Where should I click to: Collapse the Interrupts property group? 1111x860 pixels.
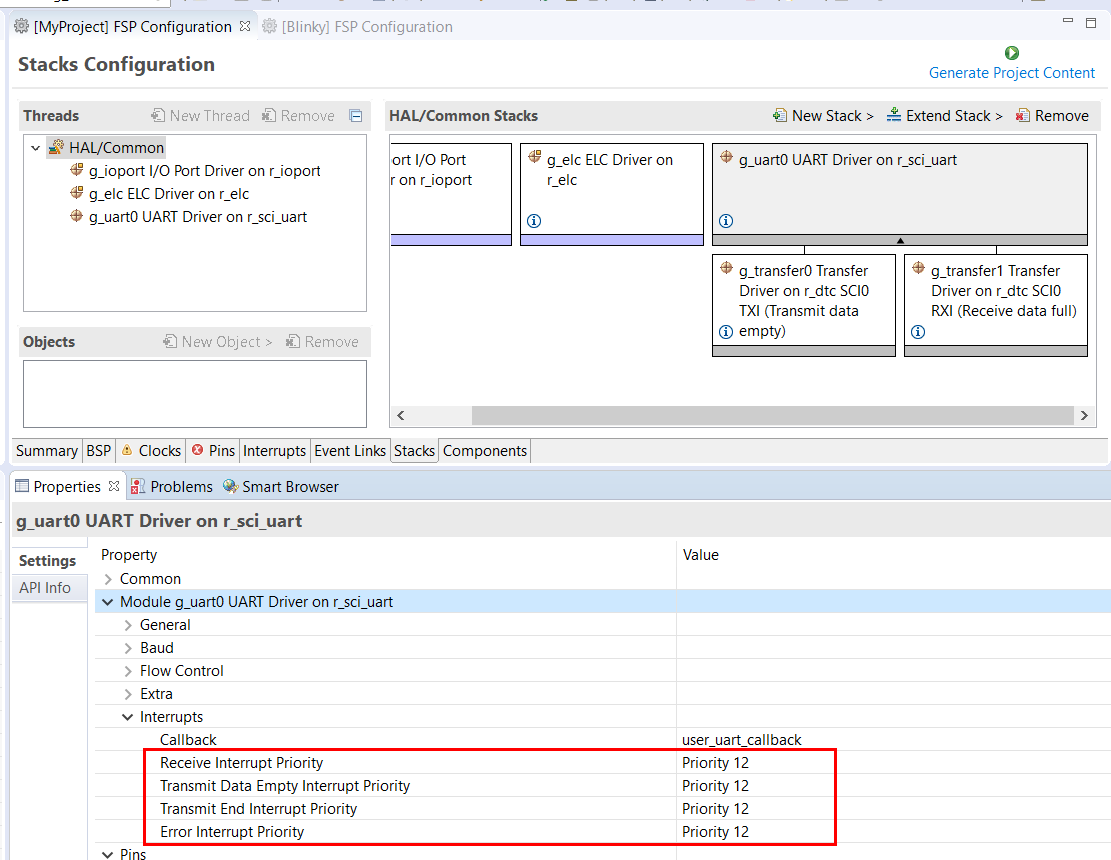click(128, 717)
